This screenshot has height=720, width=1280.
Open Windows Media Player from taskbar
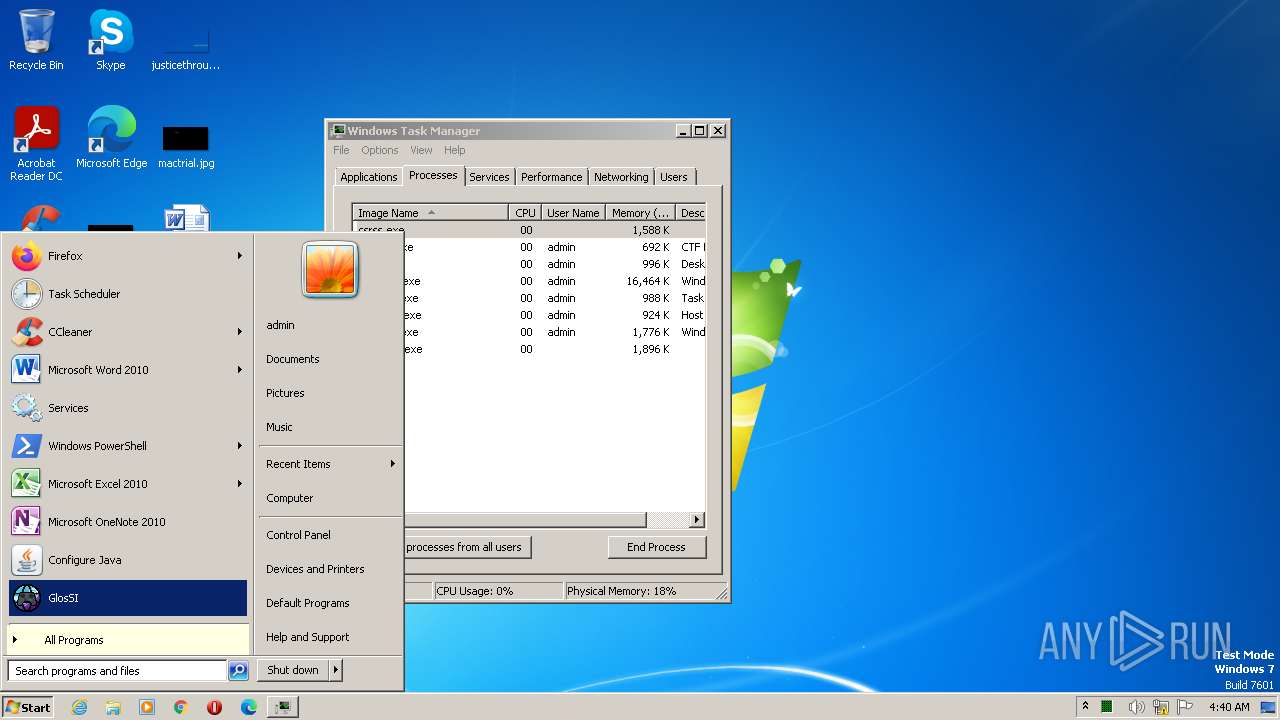tap(147, 707)
